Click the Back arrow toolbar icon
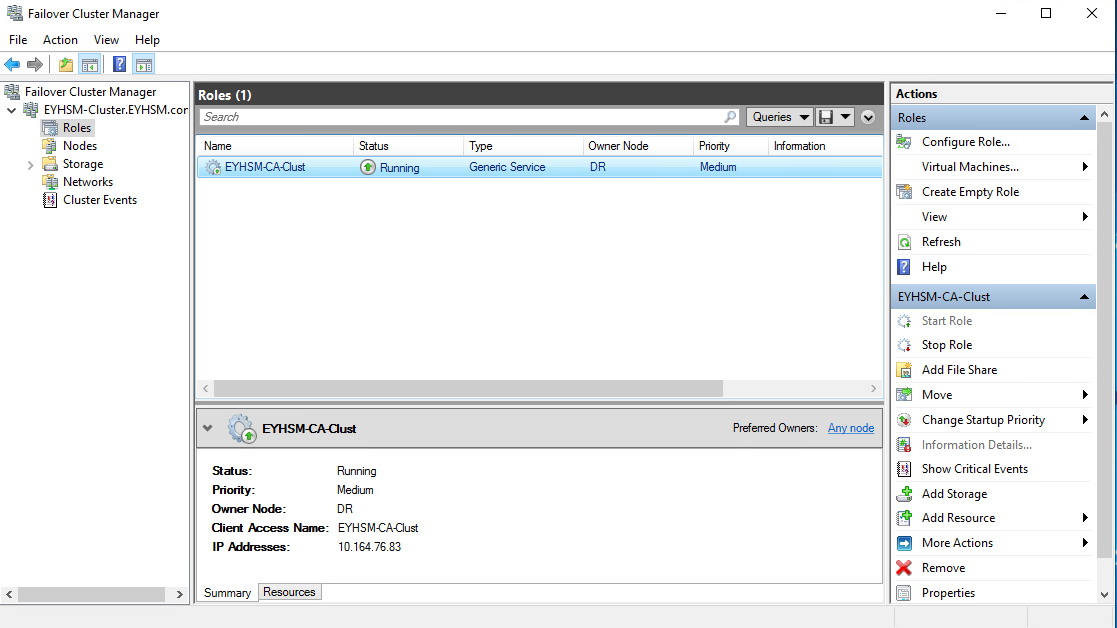Viewport: 1117px width, 628px height. pos(12,65)
